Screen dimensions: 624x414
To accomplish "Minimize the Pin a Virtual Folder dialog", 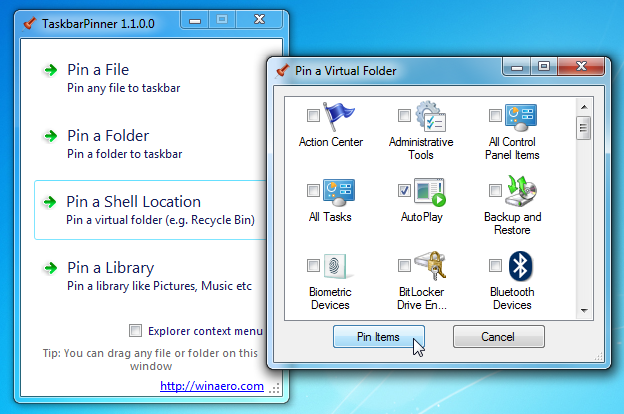I will point(517,66).
